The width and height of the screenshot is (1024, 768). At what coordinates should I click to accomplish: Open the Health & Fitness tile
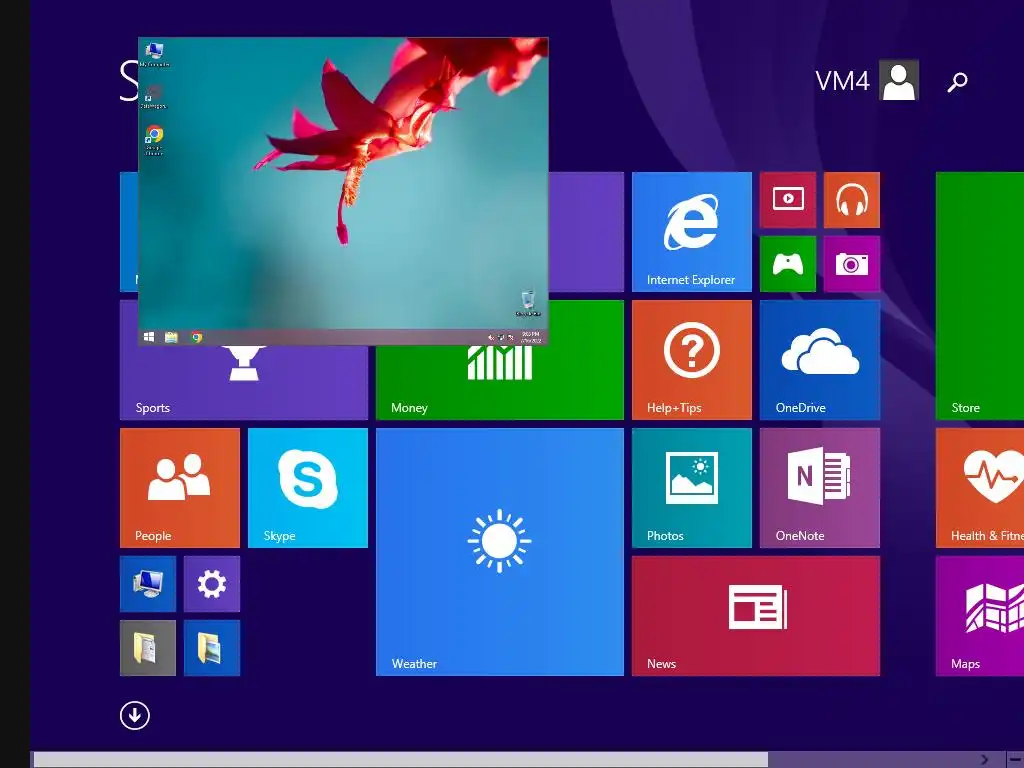pyautogui.click(x=980, y=488)
